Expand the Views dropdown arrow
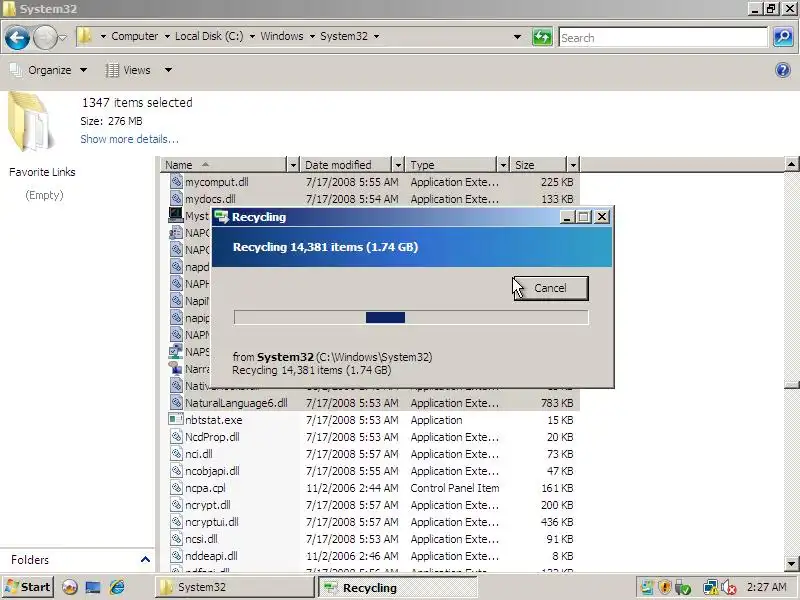 point(168,70)
